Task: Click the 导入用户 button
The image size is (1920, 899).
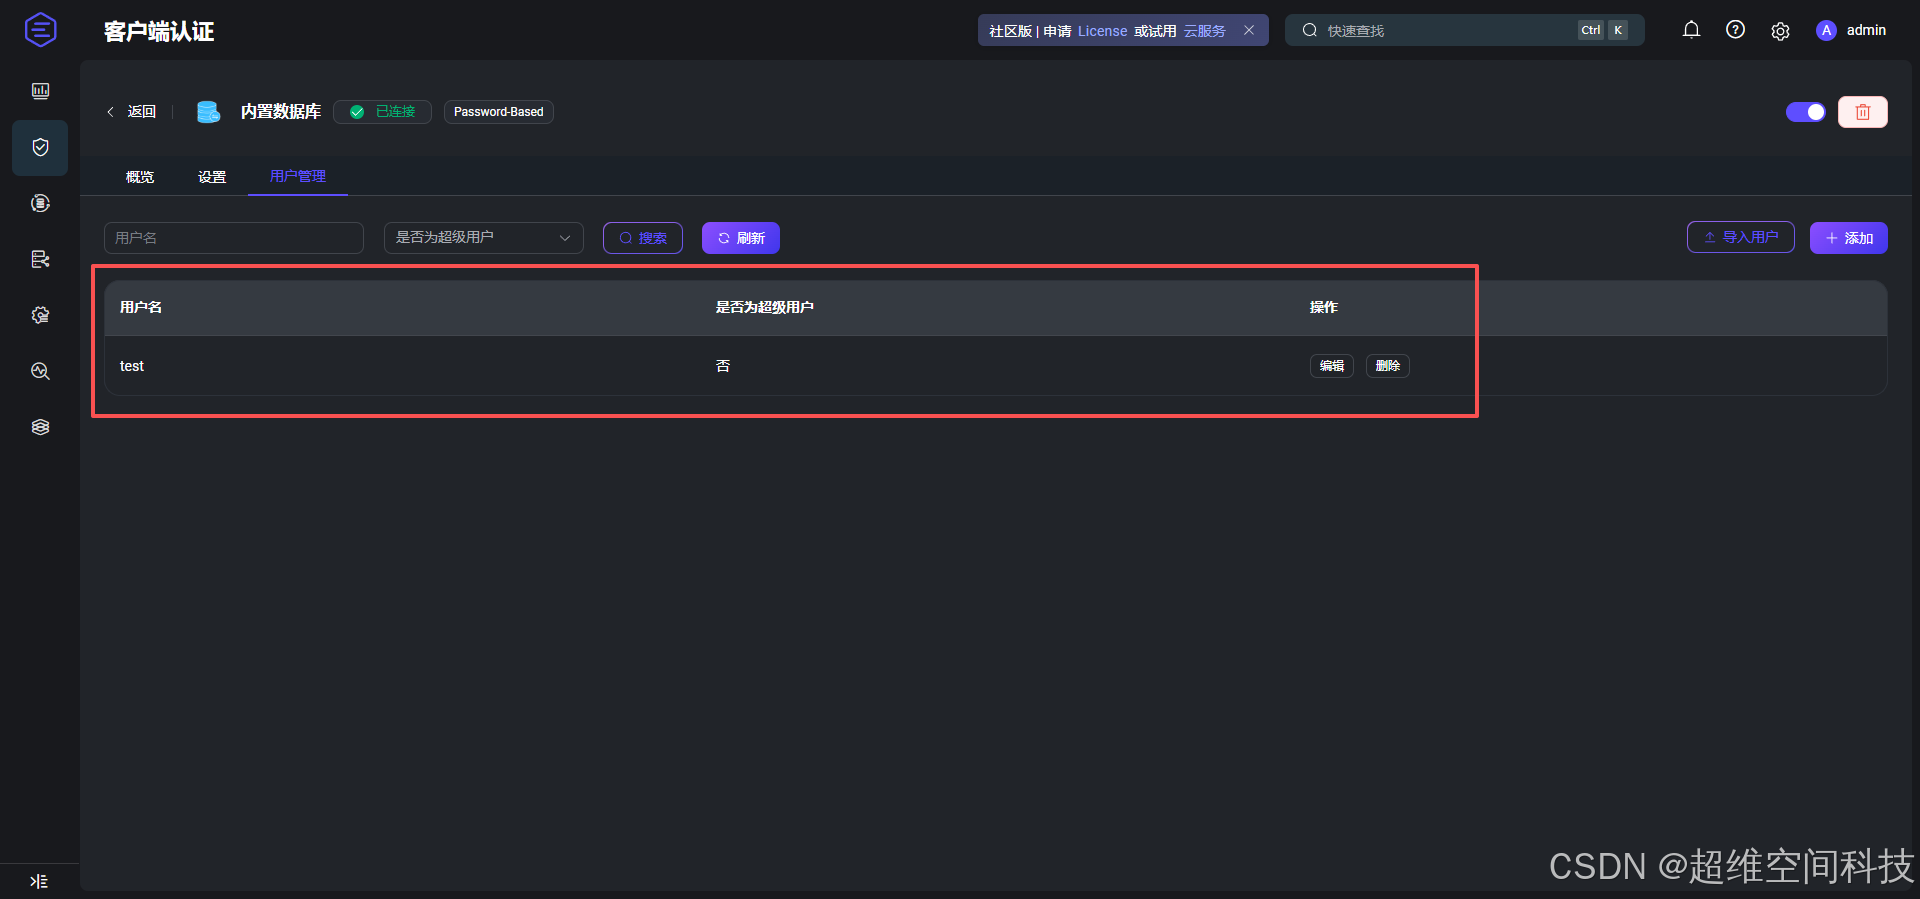Action: pyautogui.click(x=1741, y=237)
